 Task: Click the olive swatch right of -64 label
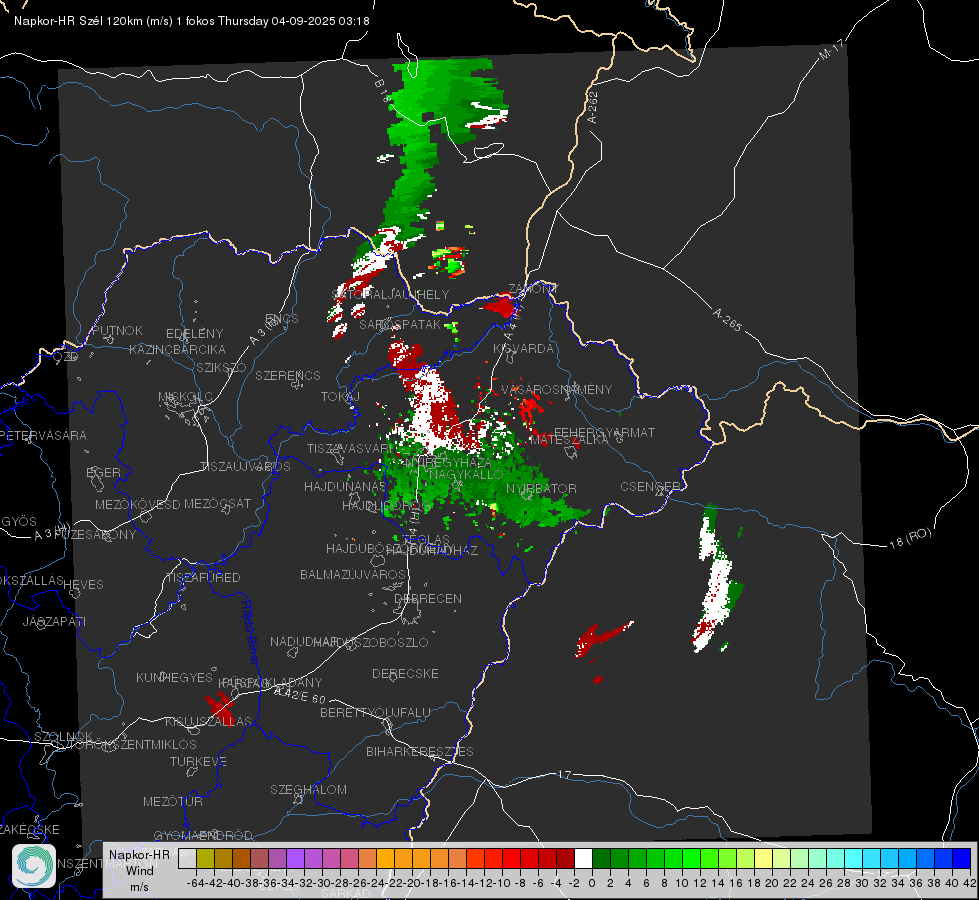pos(205,858)
